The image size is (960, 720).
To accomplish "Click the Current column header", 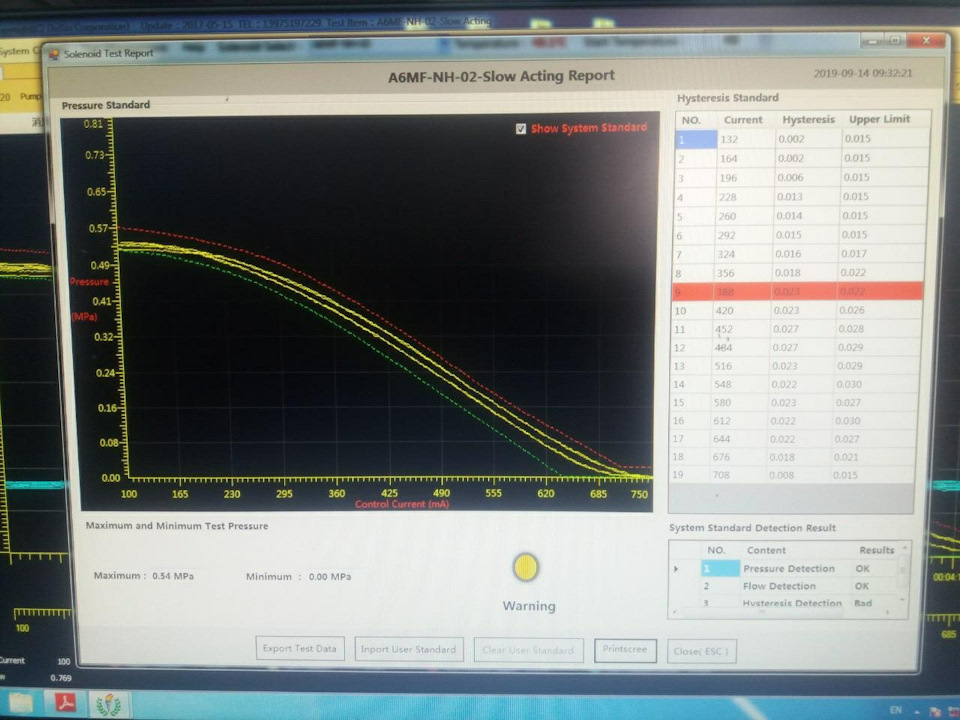I will tap(743, 120).
